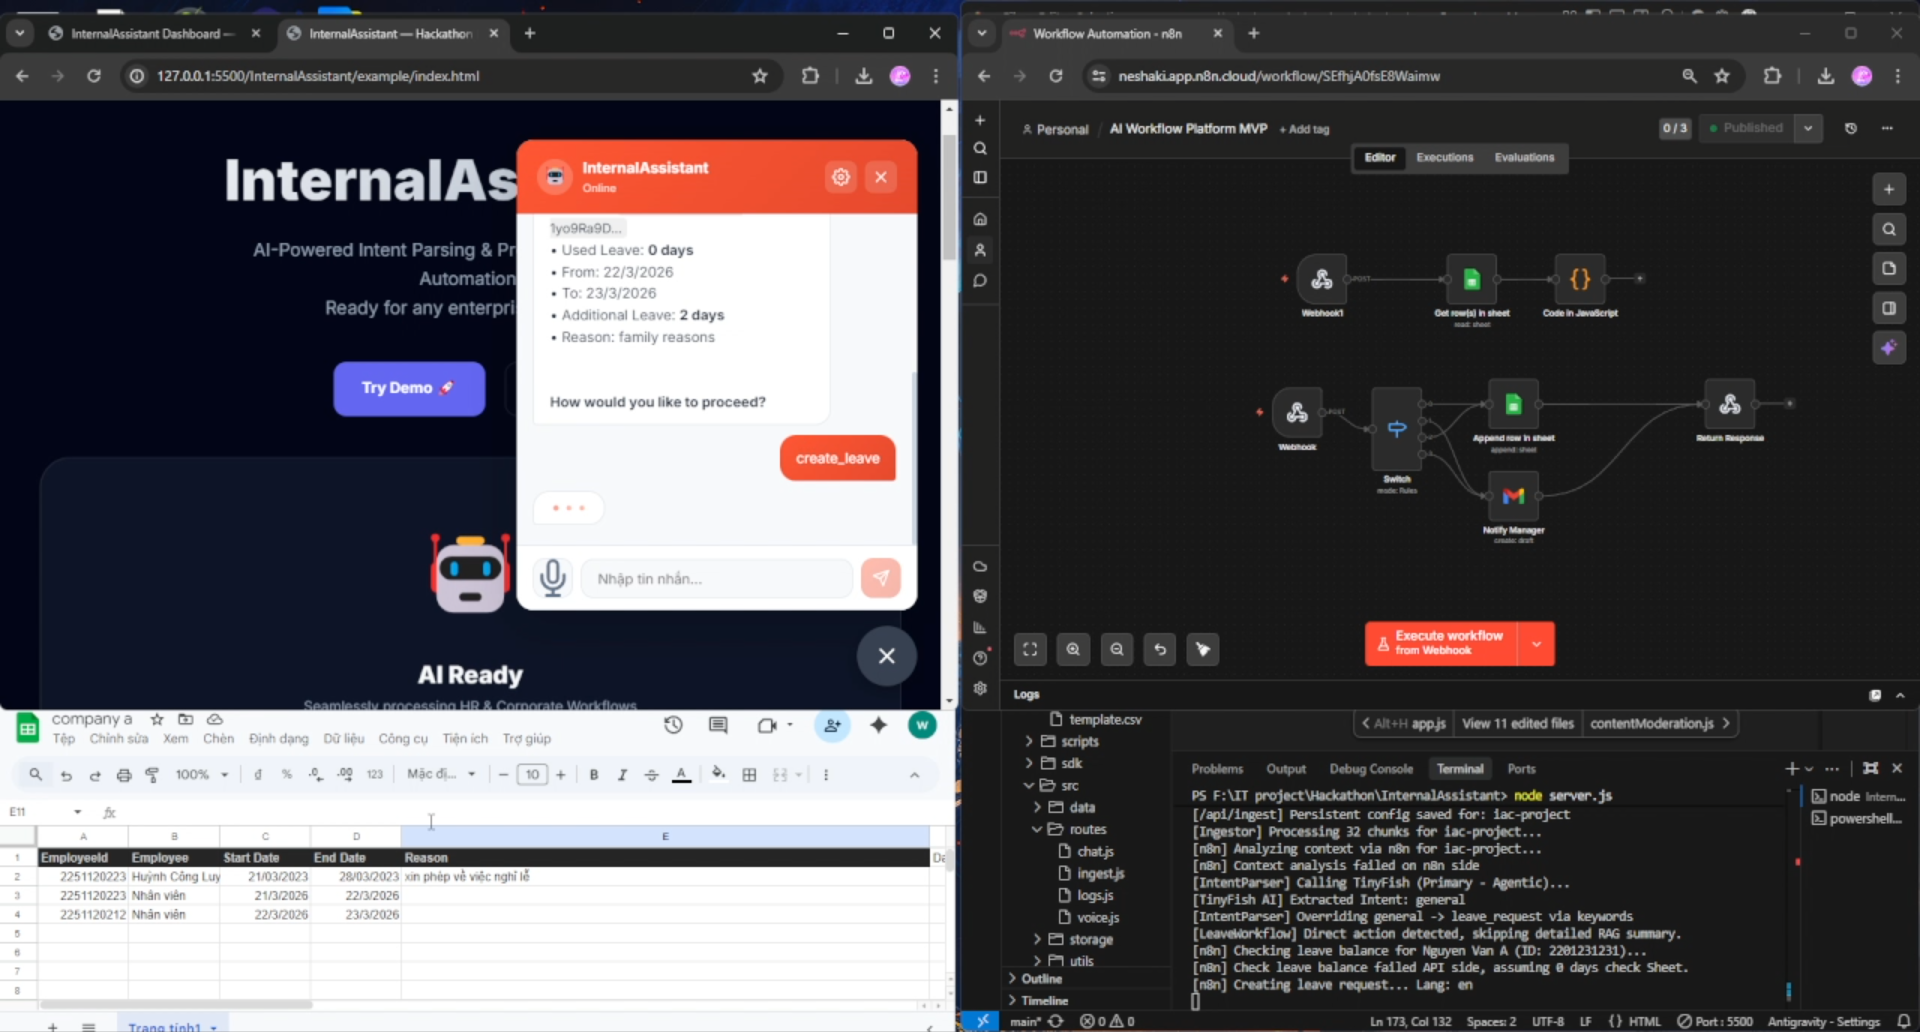
Task: Click the paint format tool in Sheets
Action: click(x=153, y=775)
